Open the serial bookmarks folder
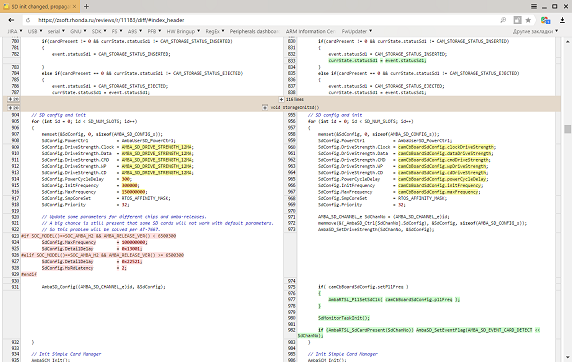The width and height of the screenshot is (572, 362). [56, 31]
